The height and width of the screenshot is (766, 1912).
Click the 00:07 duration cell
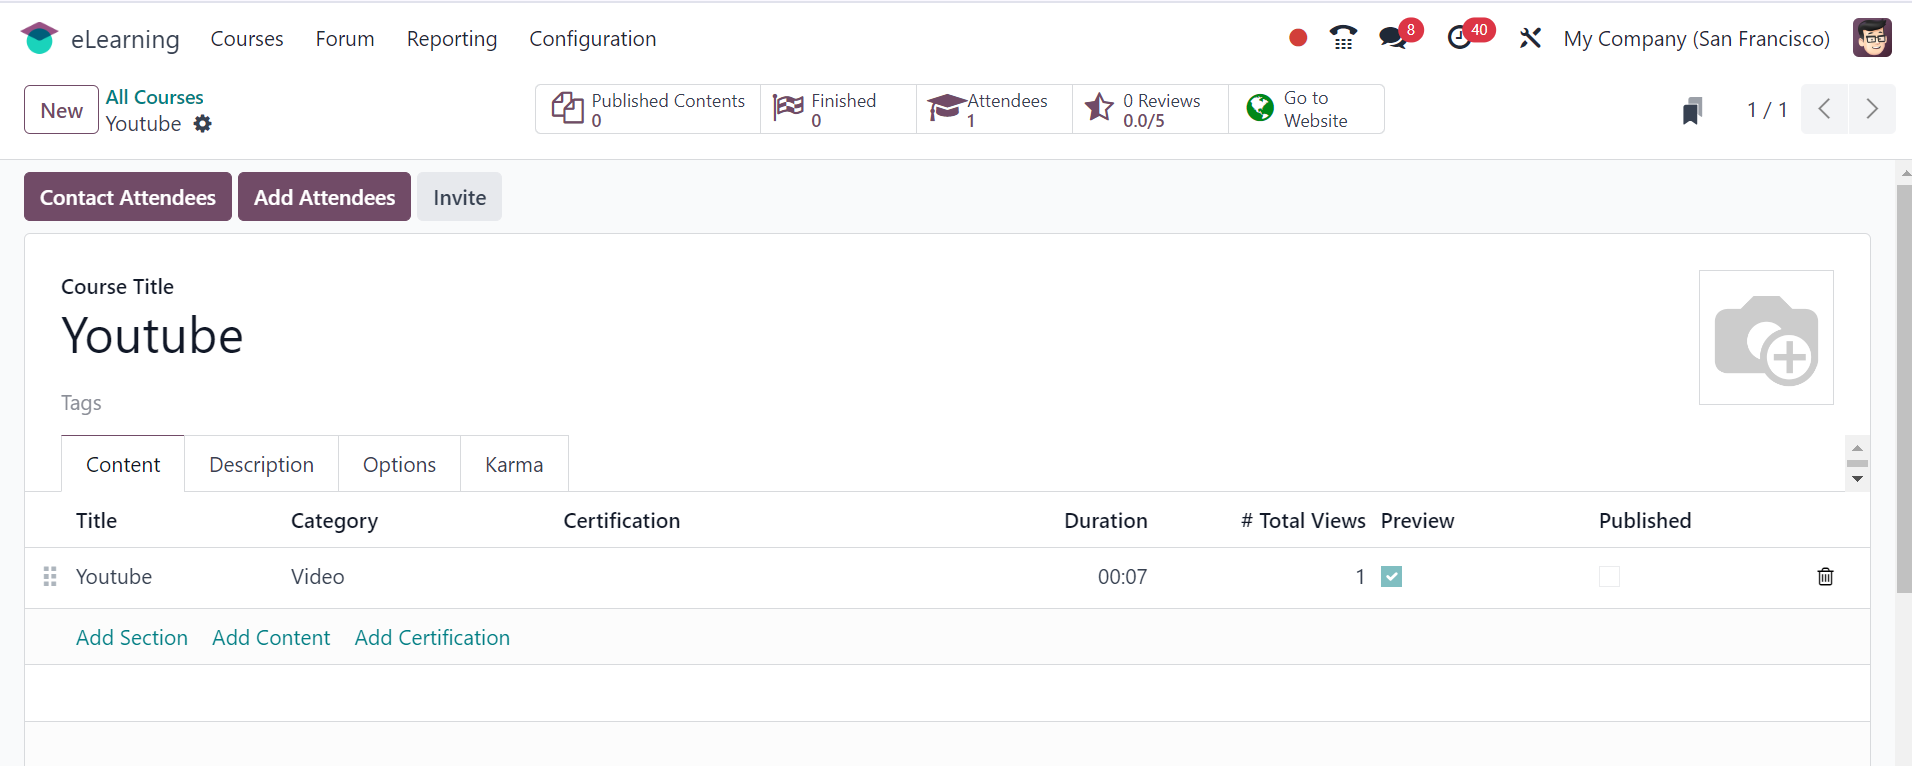[x=1122, y=577]
